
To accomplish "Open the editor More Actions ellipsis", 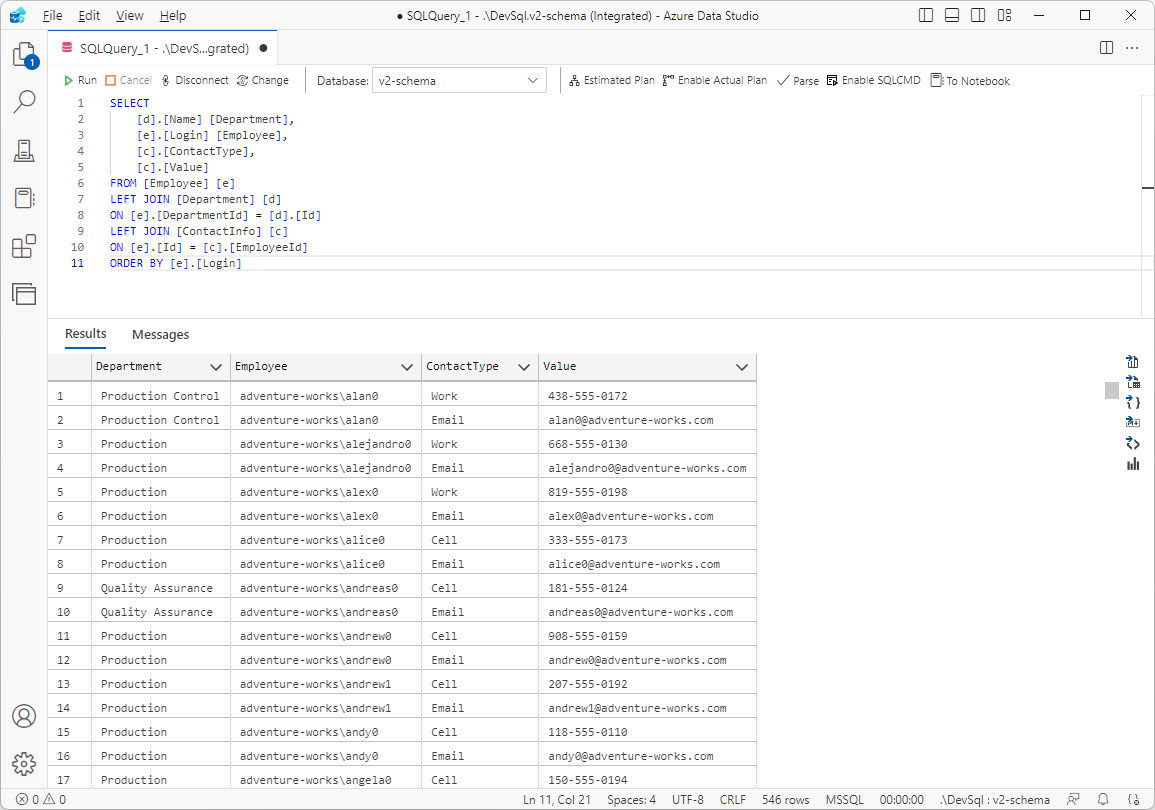I will 1132,48.
